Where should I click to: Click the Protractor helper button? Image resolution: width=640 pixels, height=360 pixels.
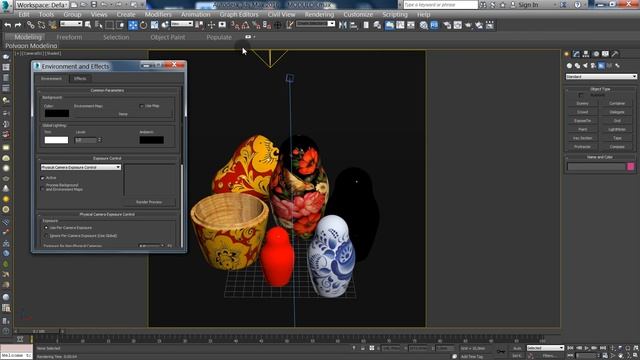click(x=582, y=147)
